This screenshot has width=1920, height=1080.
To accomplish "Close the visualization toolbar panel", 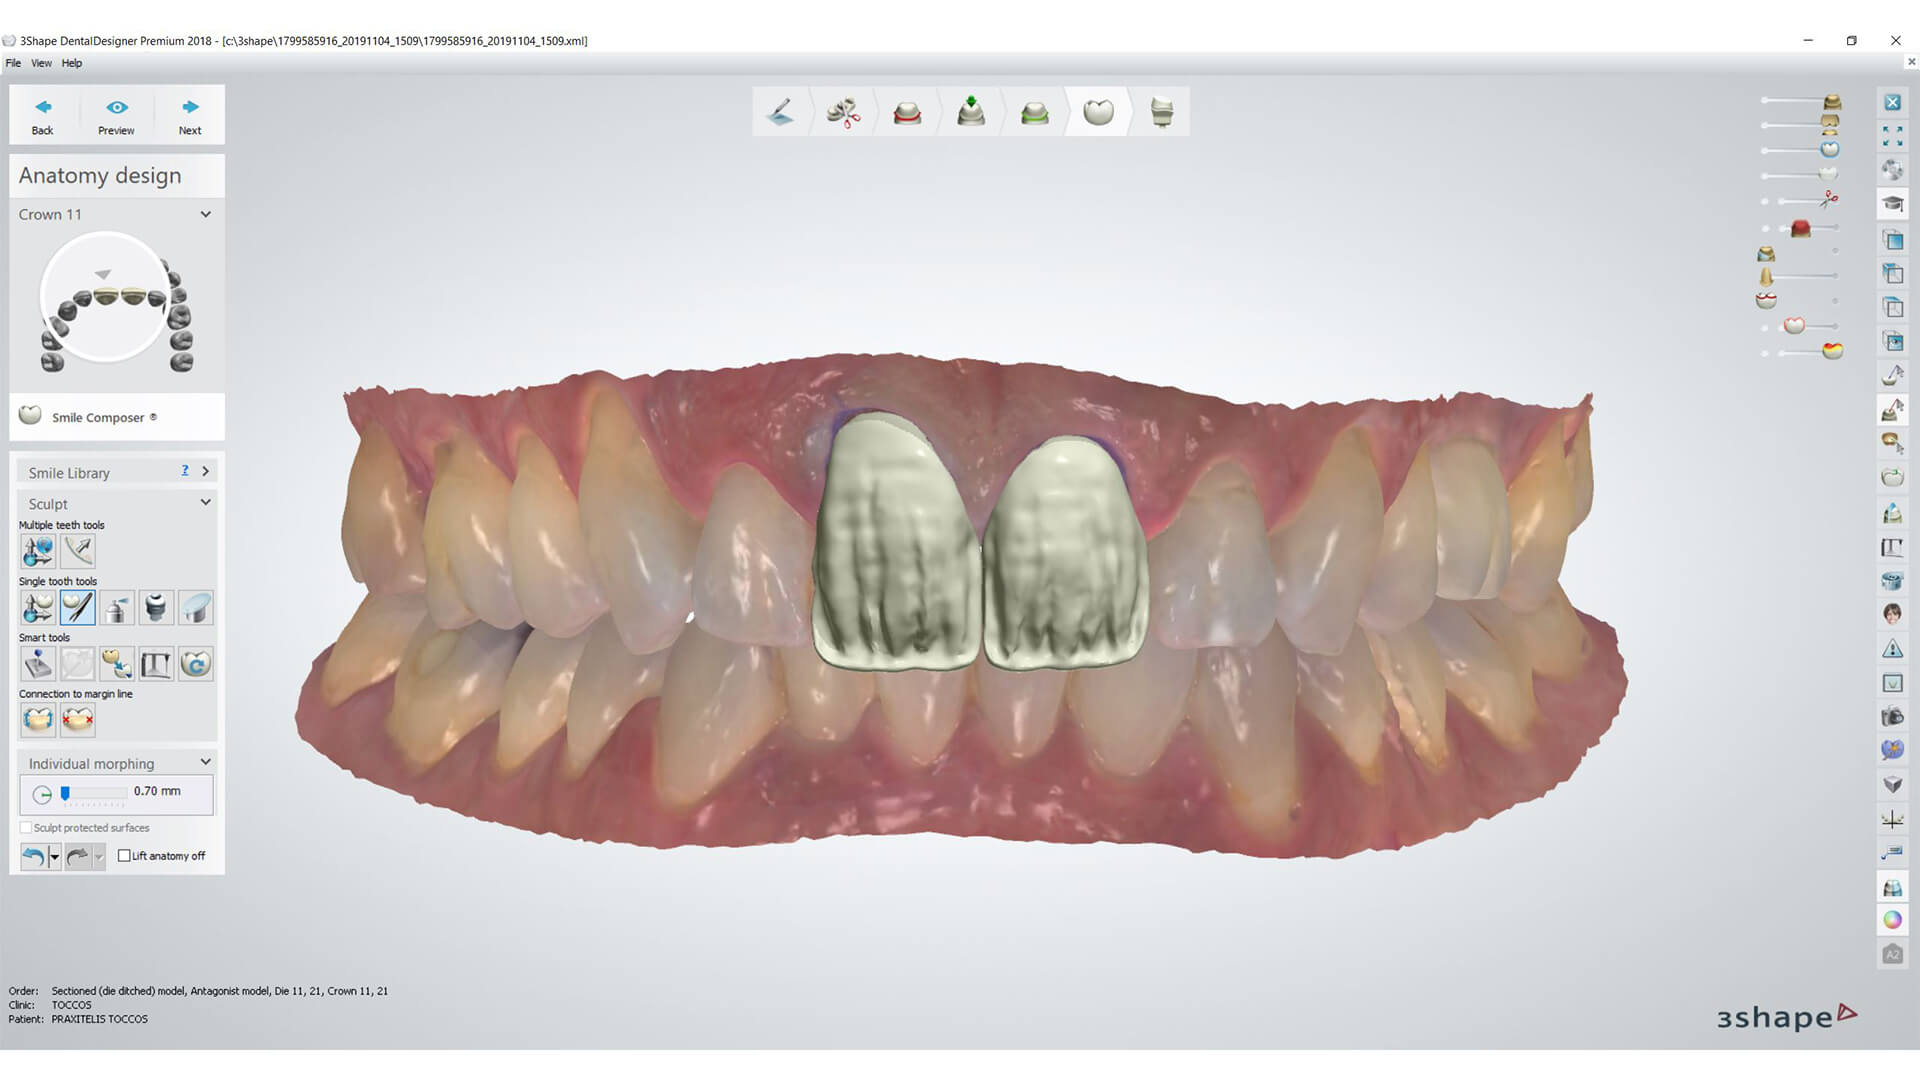I will click(x=1892, y=103).
